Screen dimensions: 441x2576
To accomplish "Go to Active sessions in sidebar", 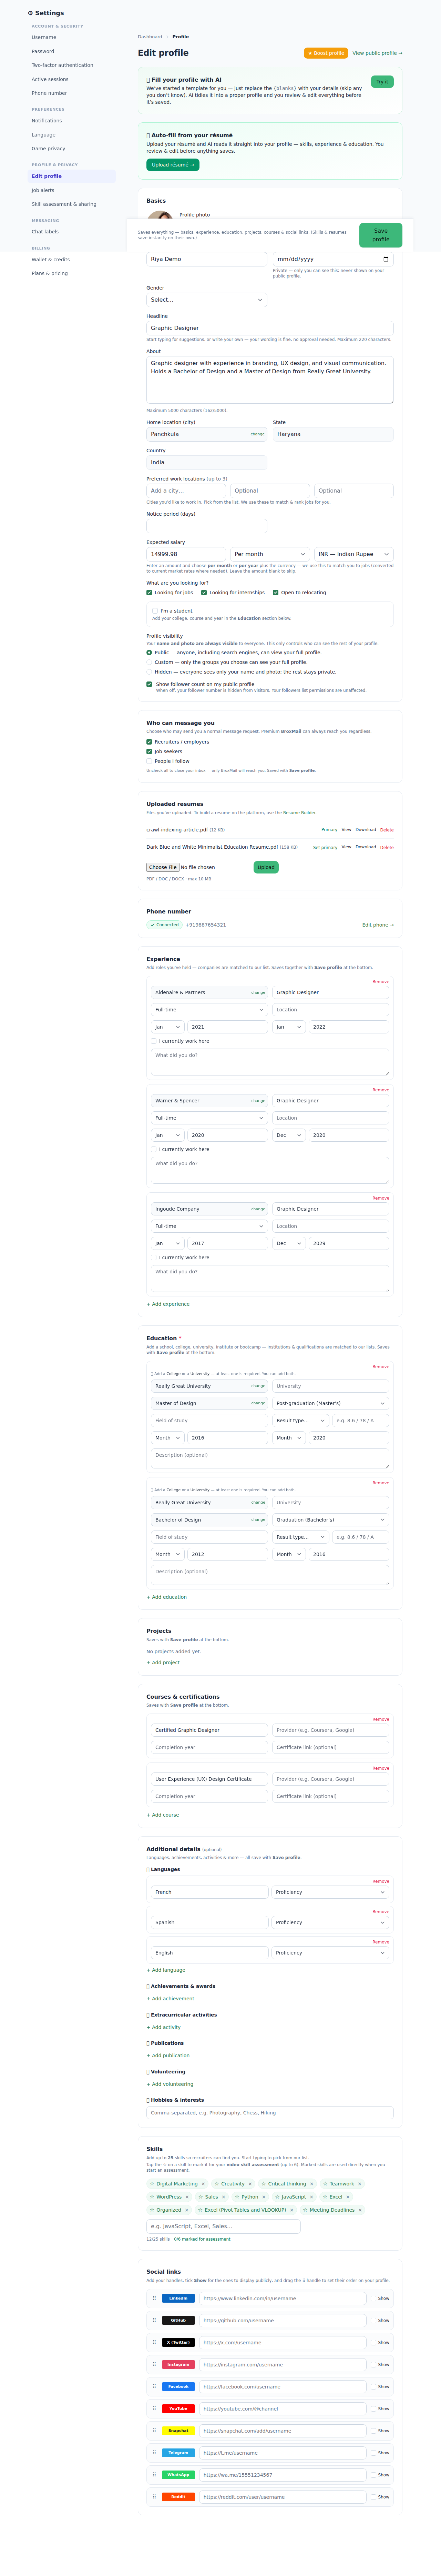I will click(50, 79).
